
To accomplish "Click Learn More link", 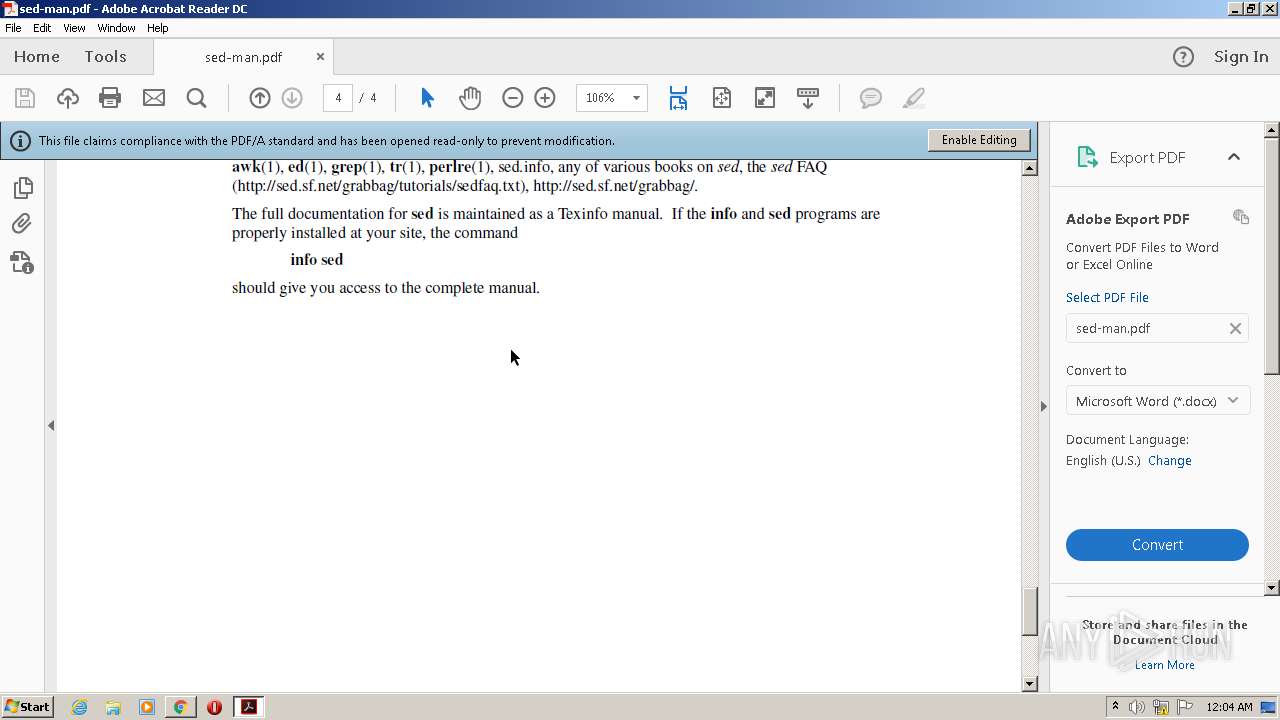I will coord(1165,665).
